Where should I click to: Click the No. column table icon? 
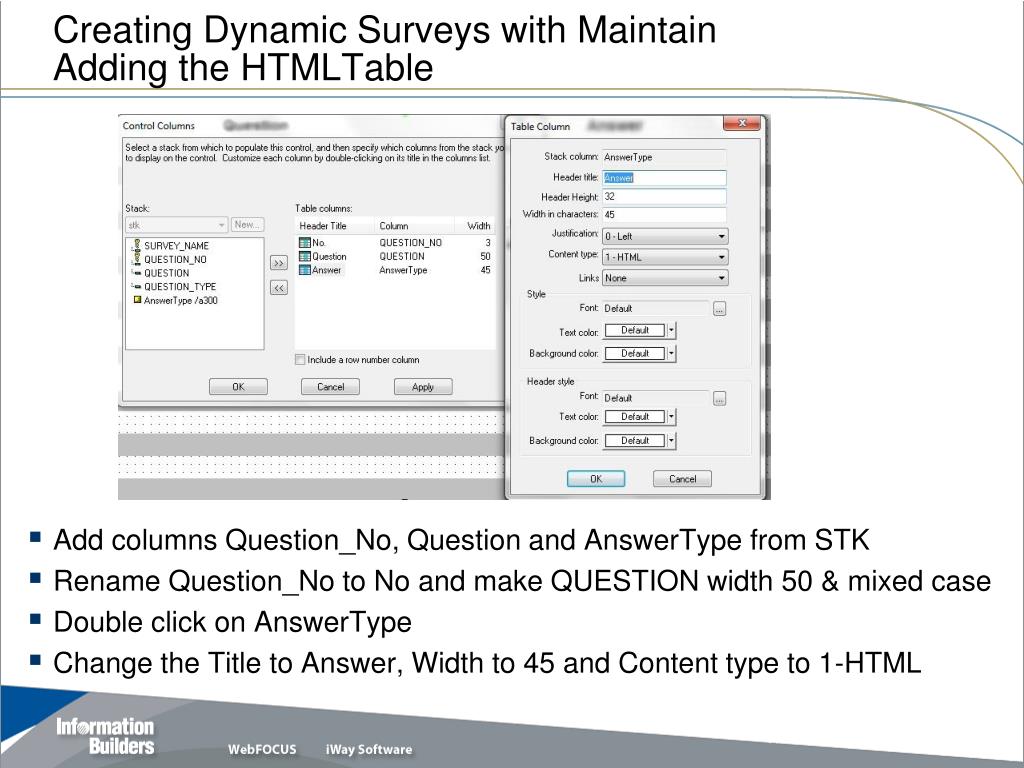tap(304, 242)
